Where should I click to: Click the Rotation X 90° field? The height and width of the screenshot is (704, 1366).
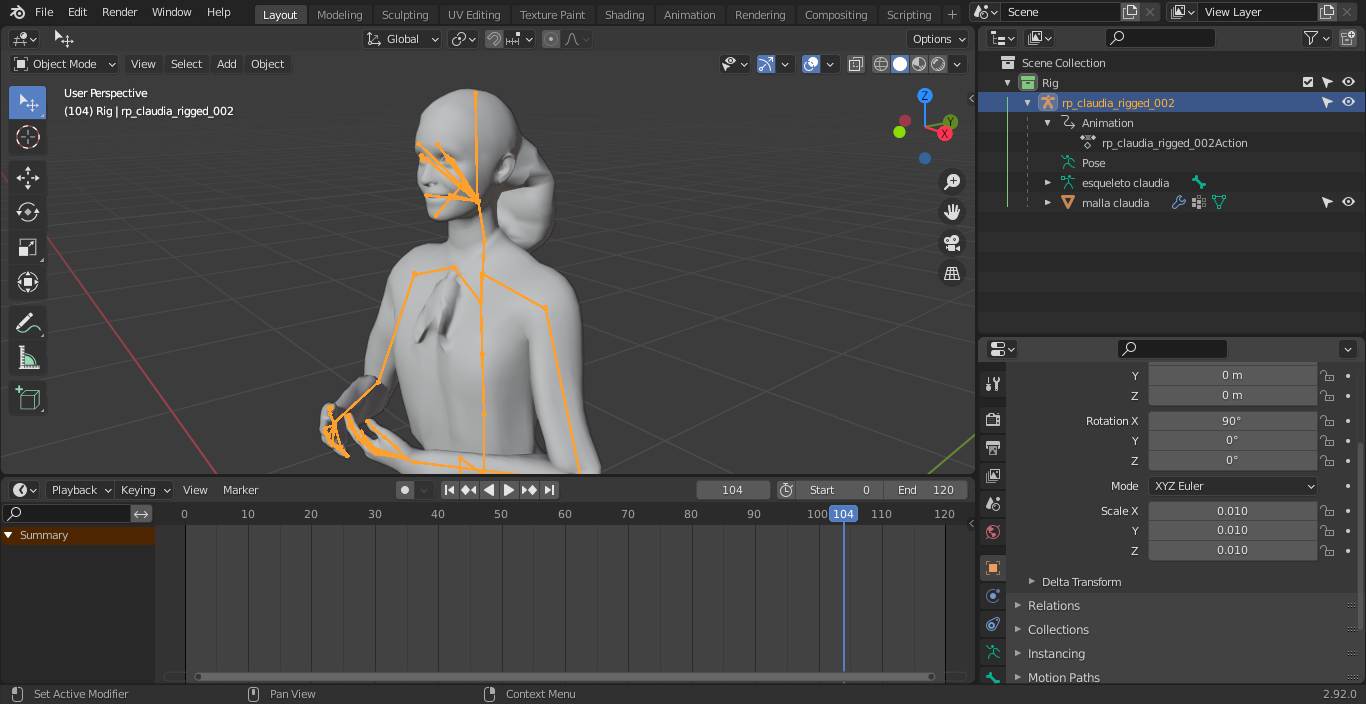[x=1232, y=421]
